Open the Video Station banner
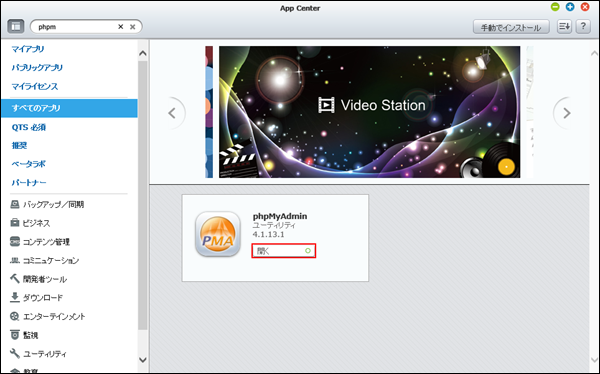Screen dimensions: 600x374 369,112
